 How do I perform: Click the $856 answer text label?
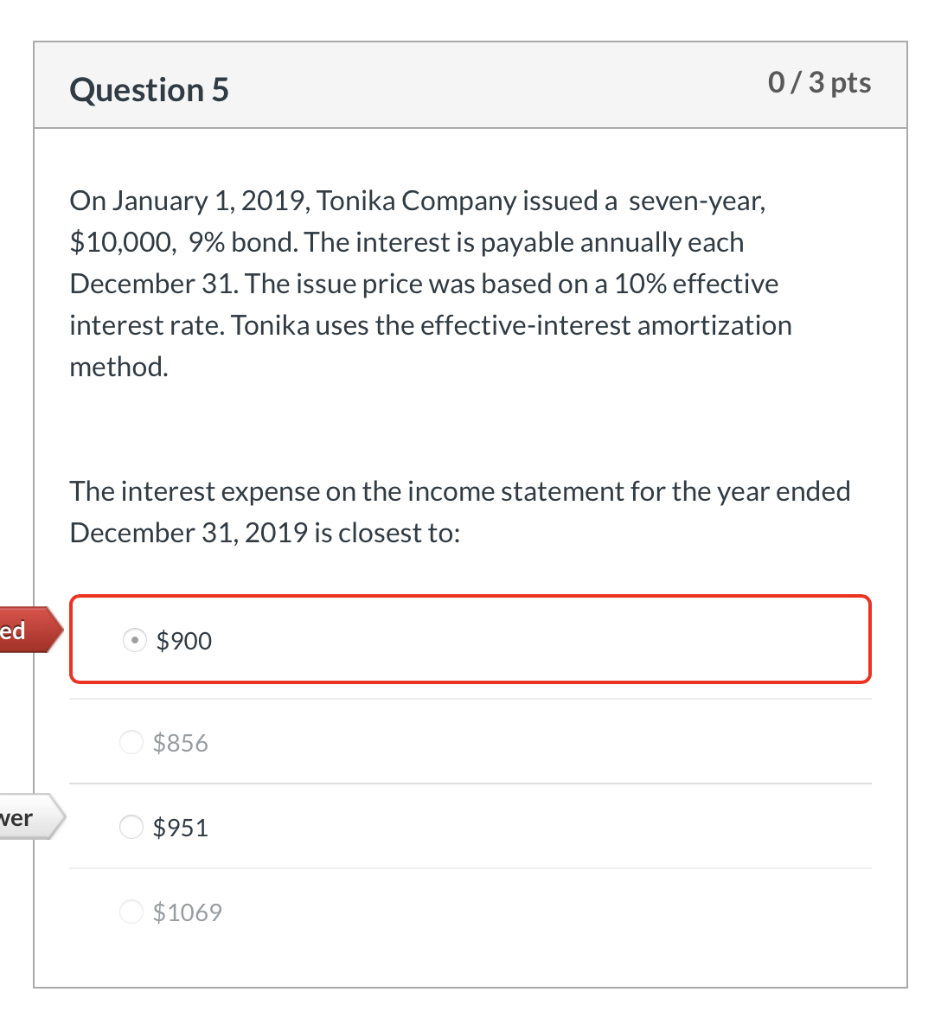pos(181,743)
